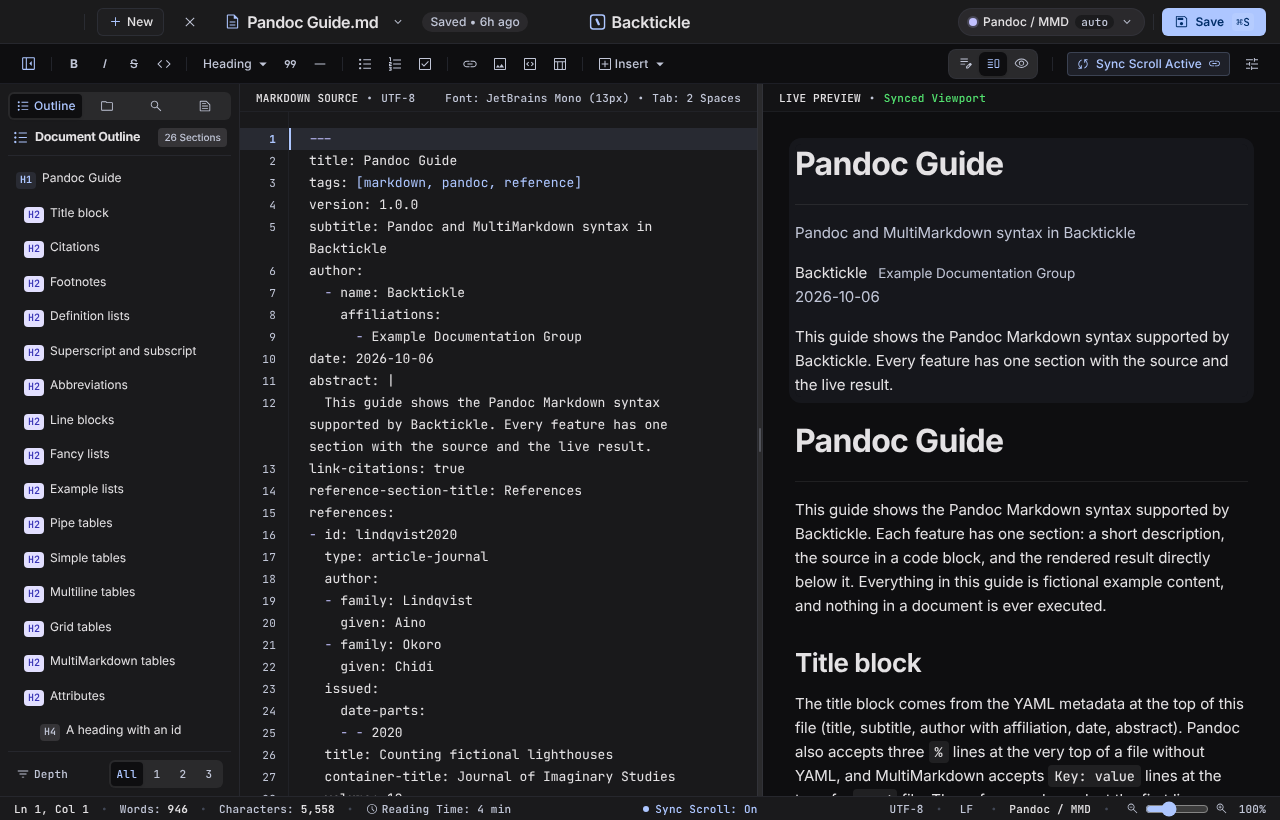The height and width of the screenshot is (820, 1280).
Task: Open the Files tab folder icon
Action: pos(107,106)
